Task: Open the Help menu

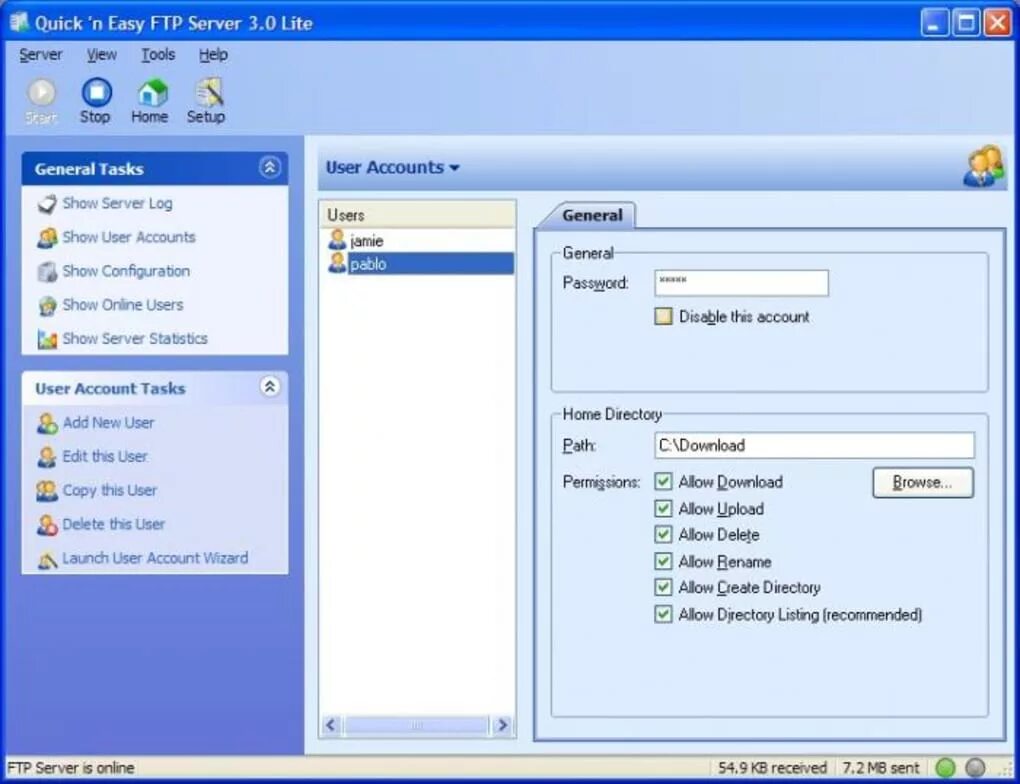Action: pos(213,55)
